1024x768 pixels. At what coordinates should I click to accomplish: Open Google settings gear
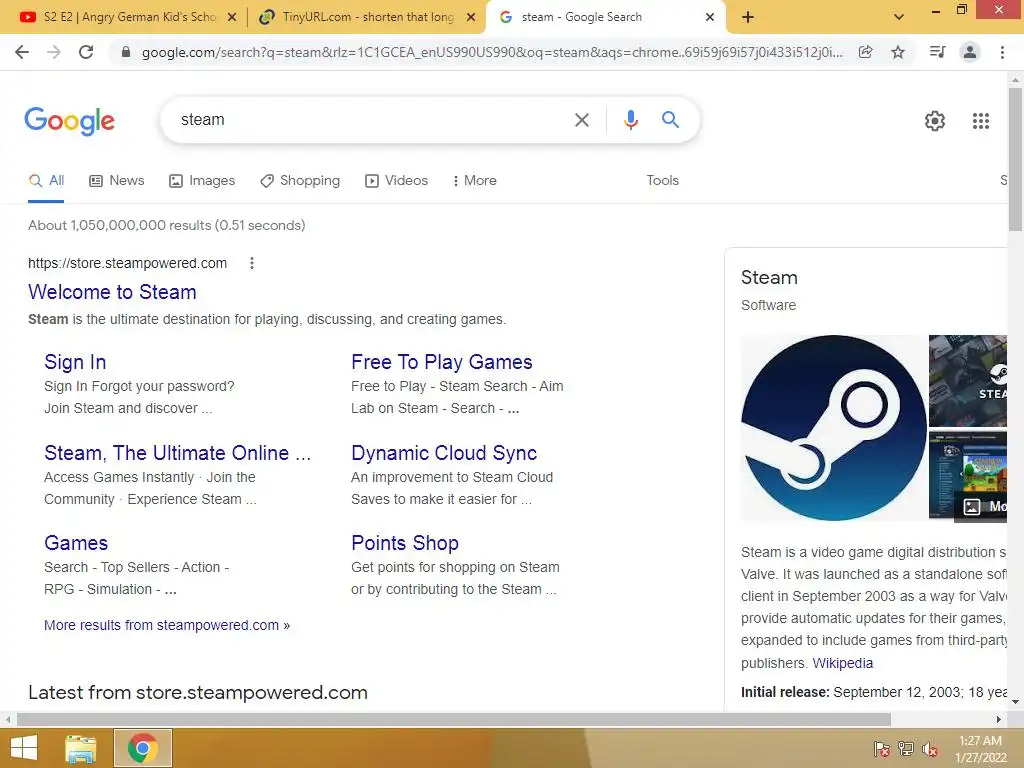click(x=935, y=121)
